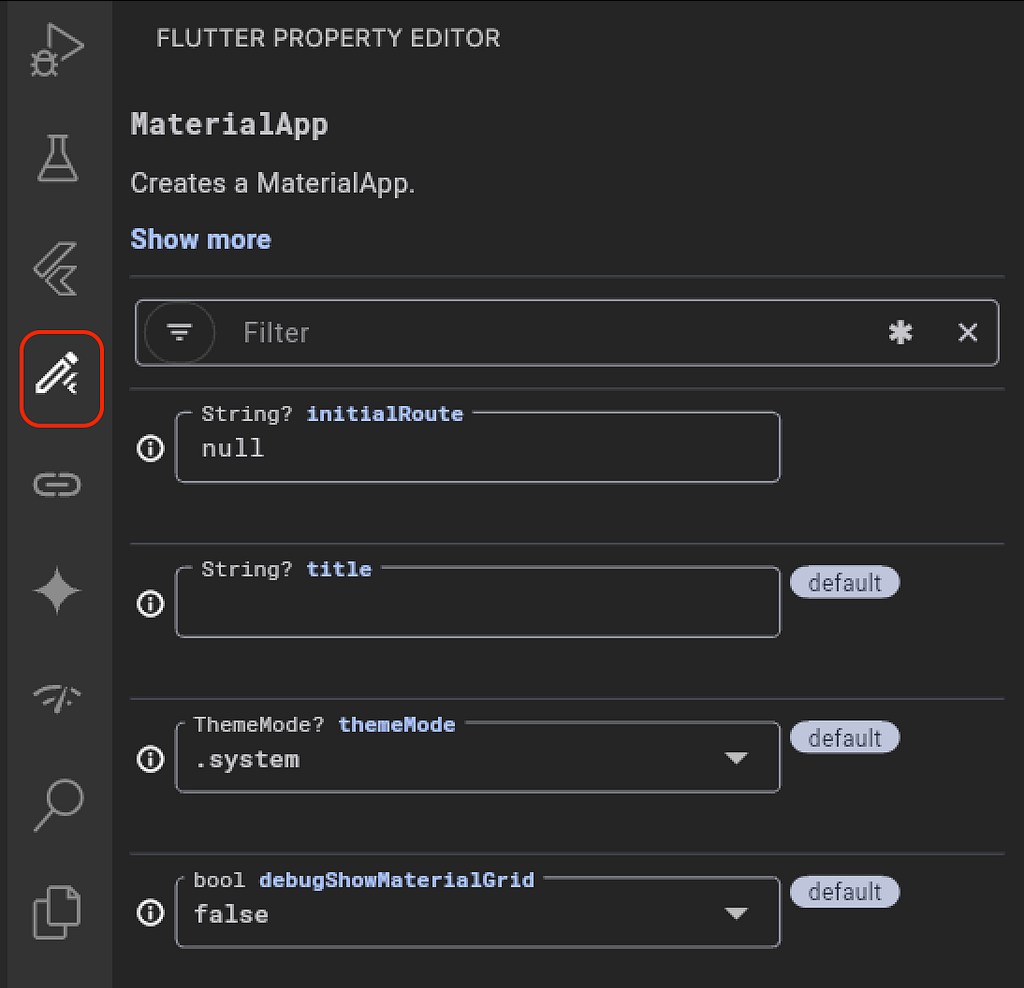Click the info icon beside initialRoute
1024x988 pixels.
click(x=150, y=449)
